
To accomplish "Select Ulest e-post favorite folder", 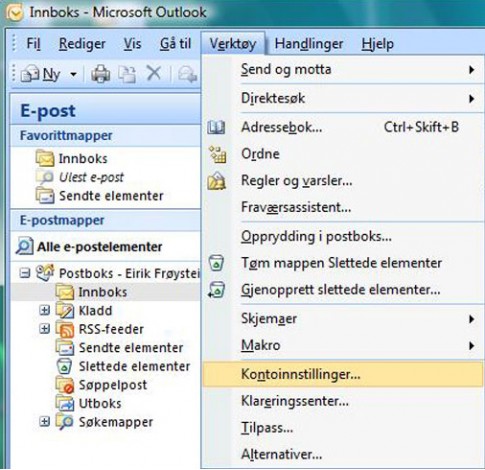I will click(x=91, y=177).
